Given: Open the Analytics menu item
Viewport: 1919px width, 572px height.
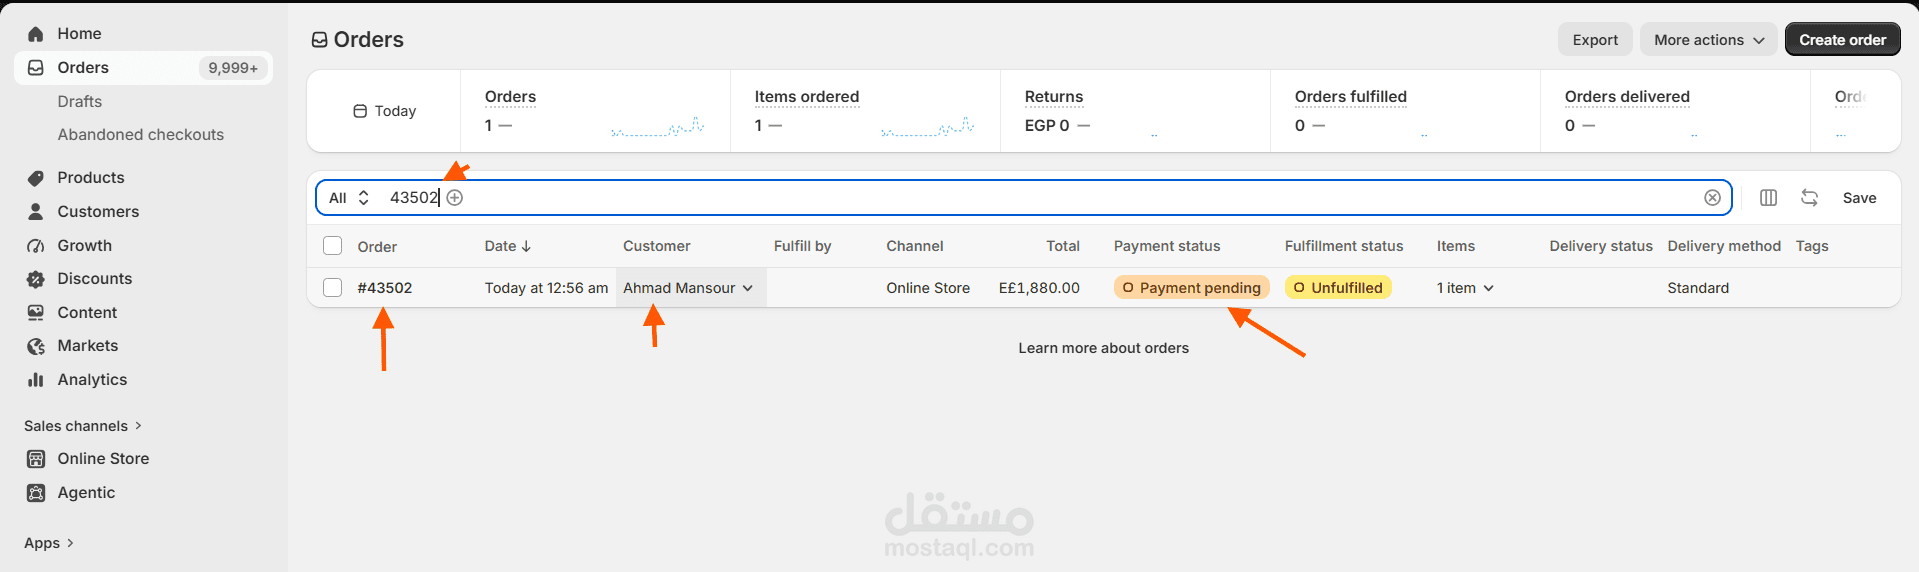Looking at the screenshot, I should pos(143,380).
